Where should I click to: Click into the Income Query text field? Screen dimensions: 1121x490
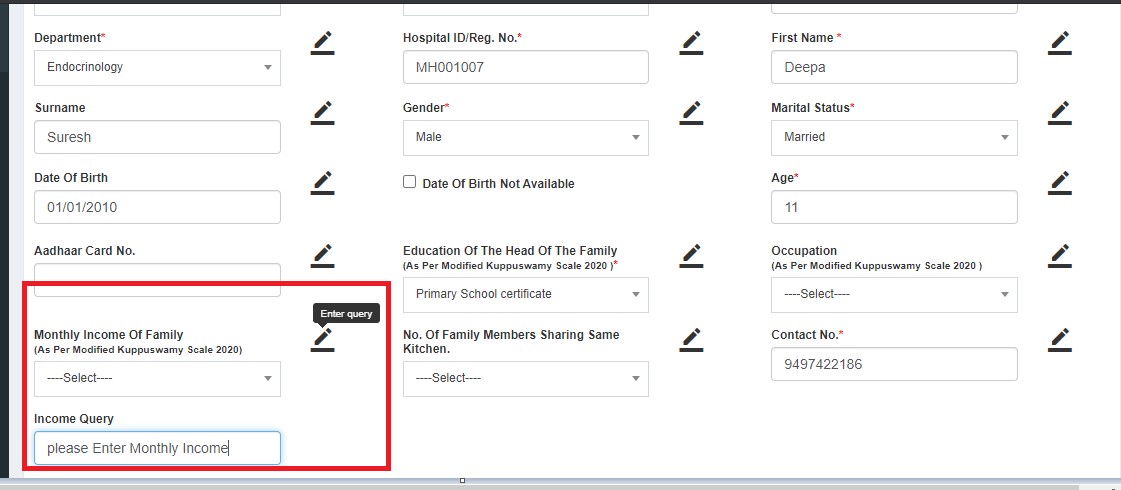click(x=157, y=448)
